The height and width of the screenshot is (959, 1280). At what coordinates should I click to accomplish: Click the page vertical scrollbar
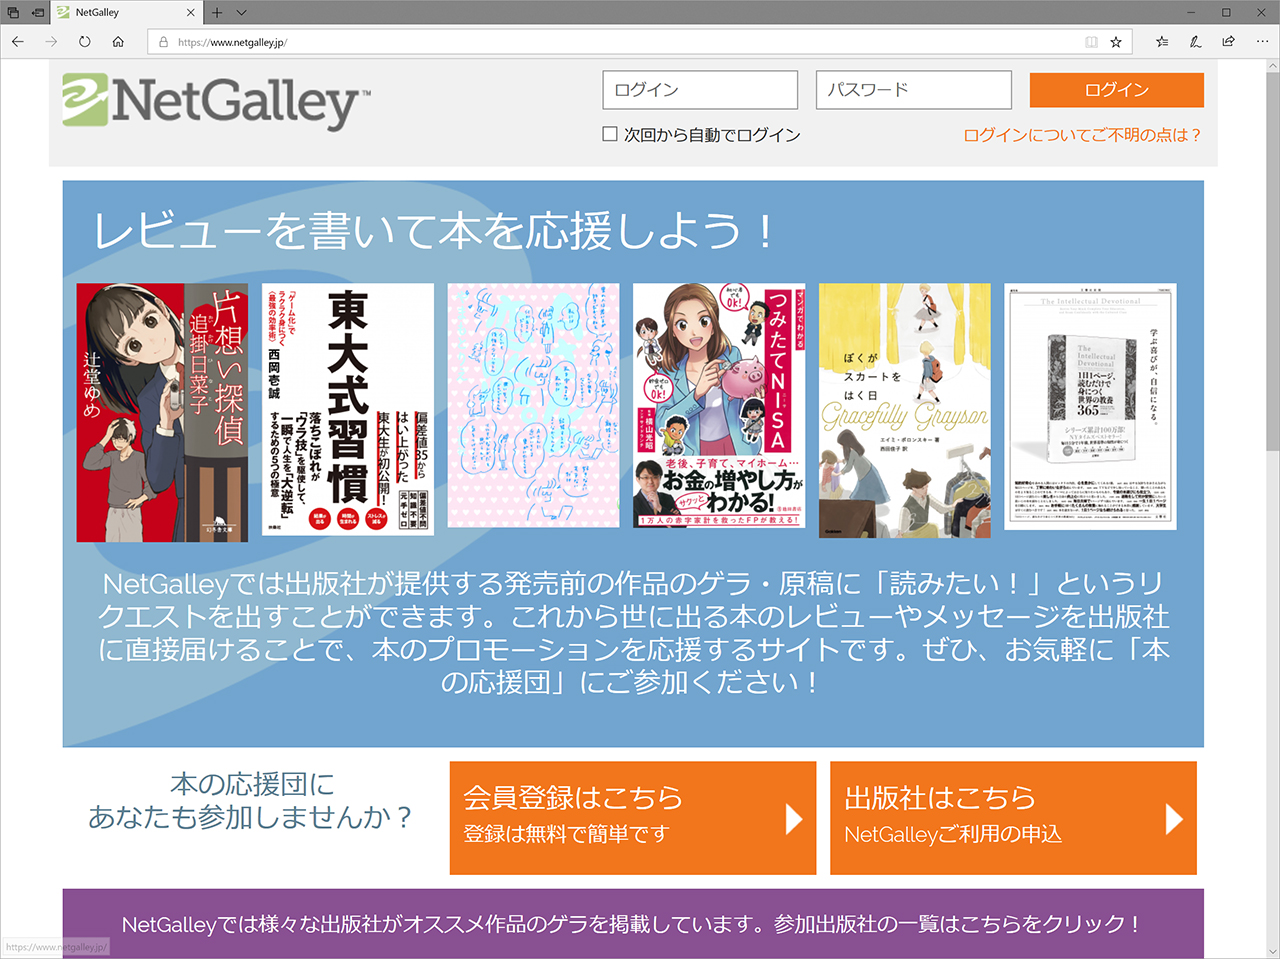[1272, 260]
